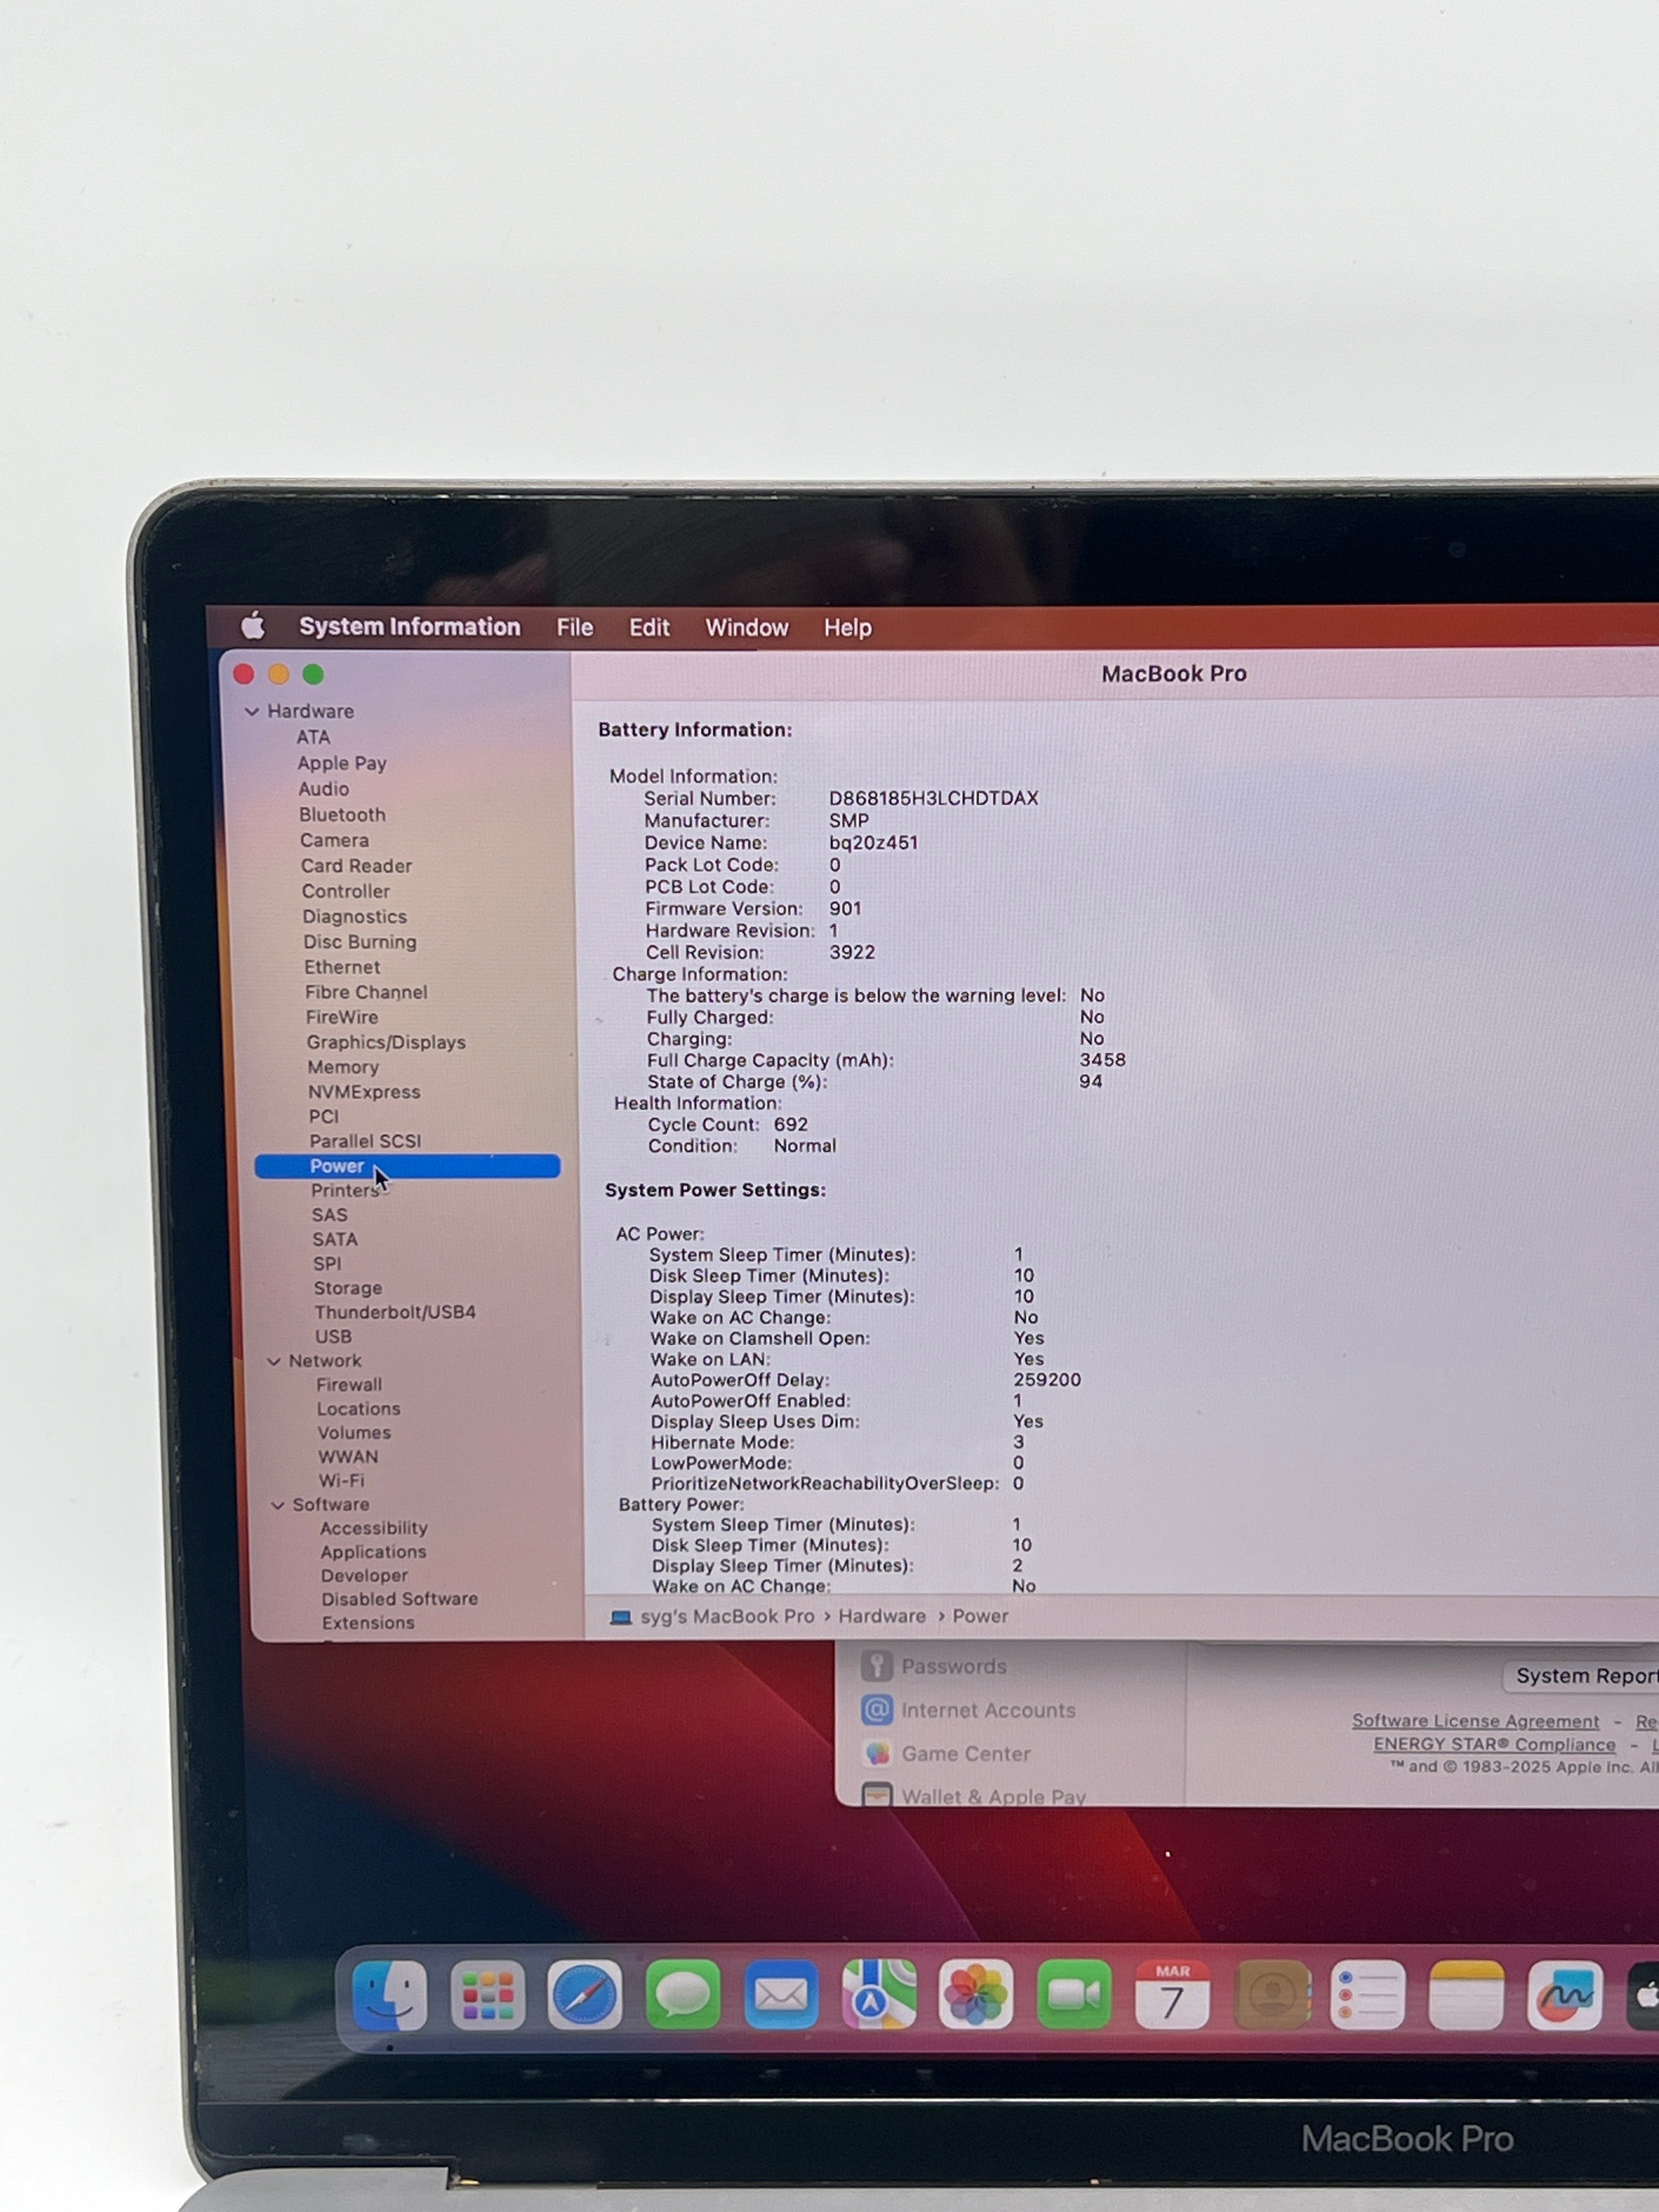Open the Edit menu
This screenshot has height=2212, width=1659.
[649, 627]
